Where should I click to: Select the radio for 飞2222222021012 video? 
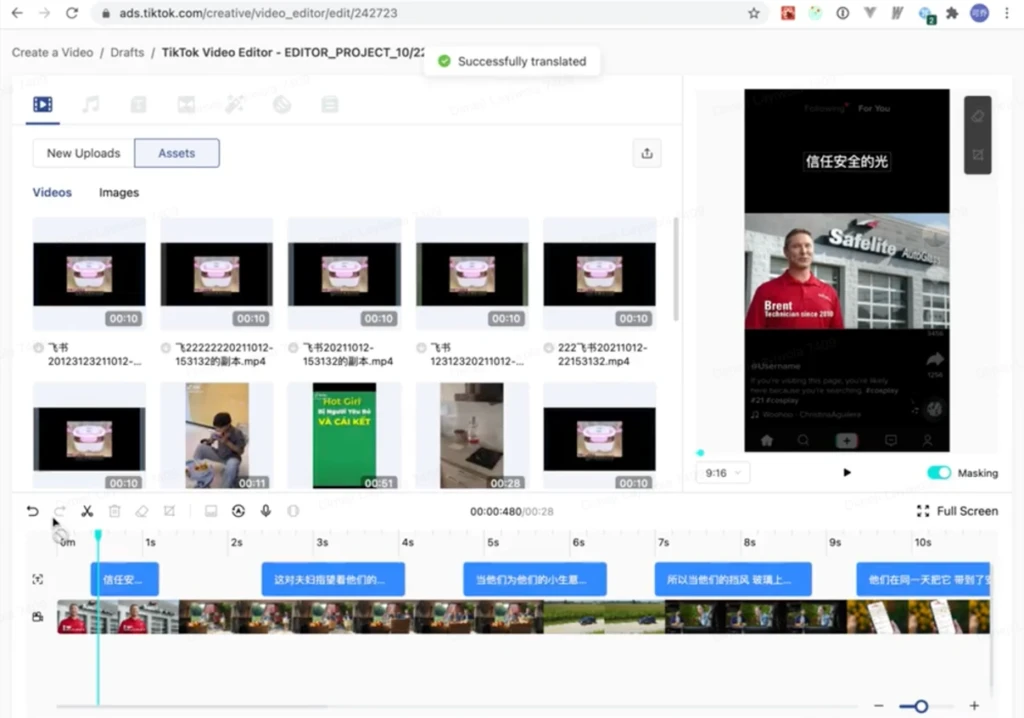coord(166,348)
